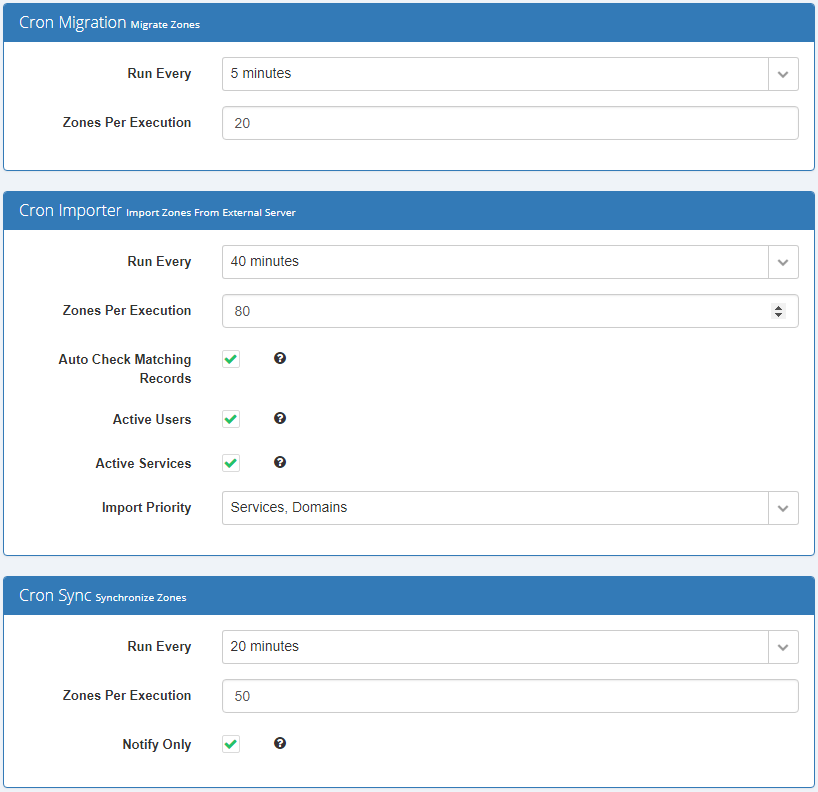The image size is (818, 792).
Task: Uncheck the Active Users checkbox
Action: pos(231,419)
